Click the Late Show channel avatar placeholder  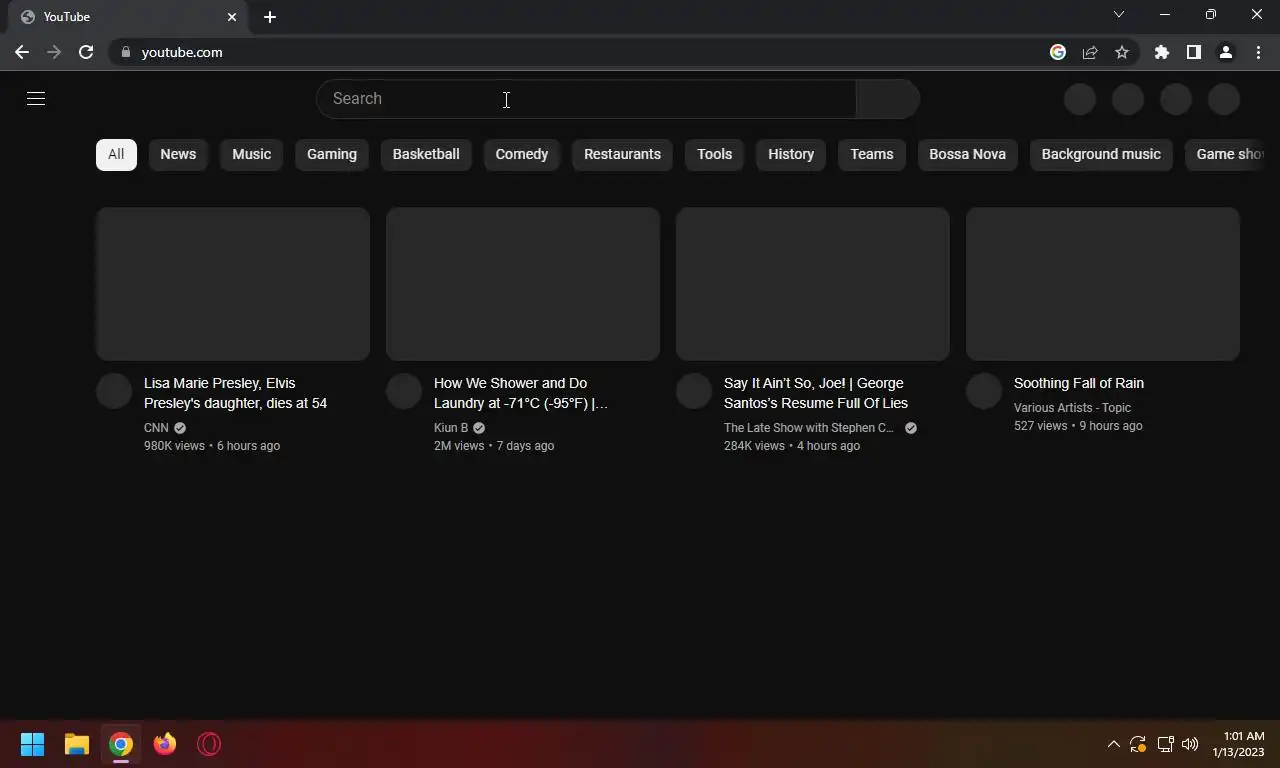click(x=694, y=392)
